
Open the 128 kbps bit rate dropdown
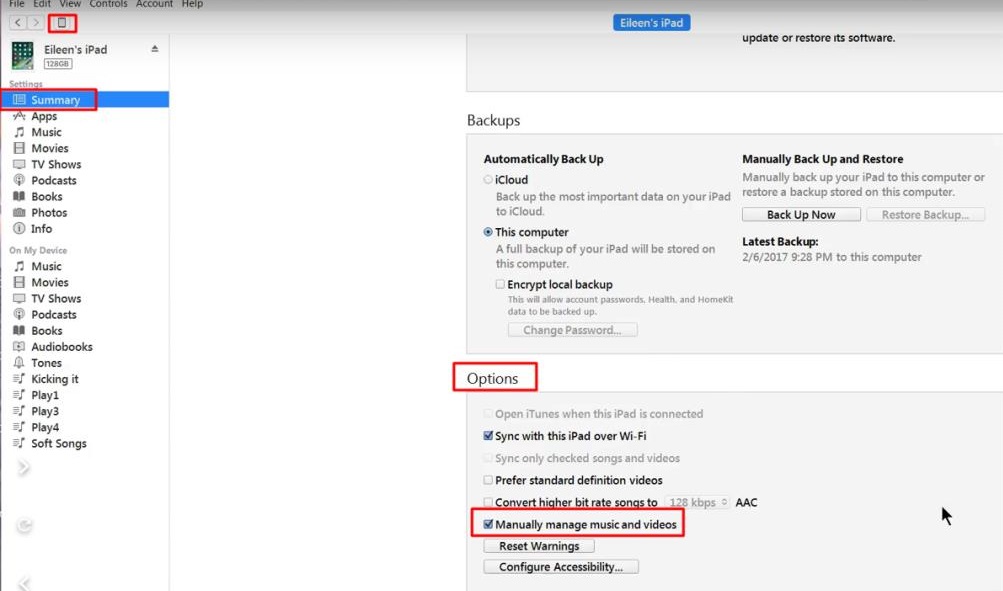[x=697, y=502]
